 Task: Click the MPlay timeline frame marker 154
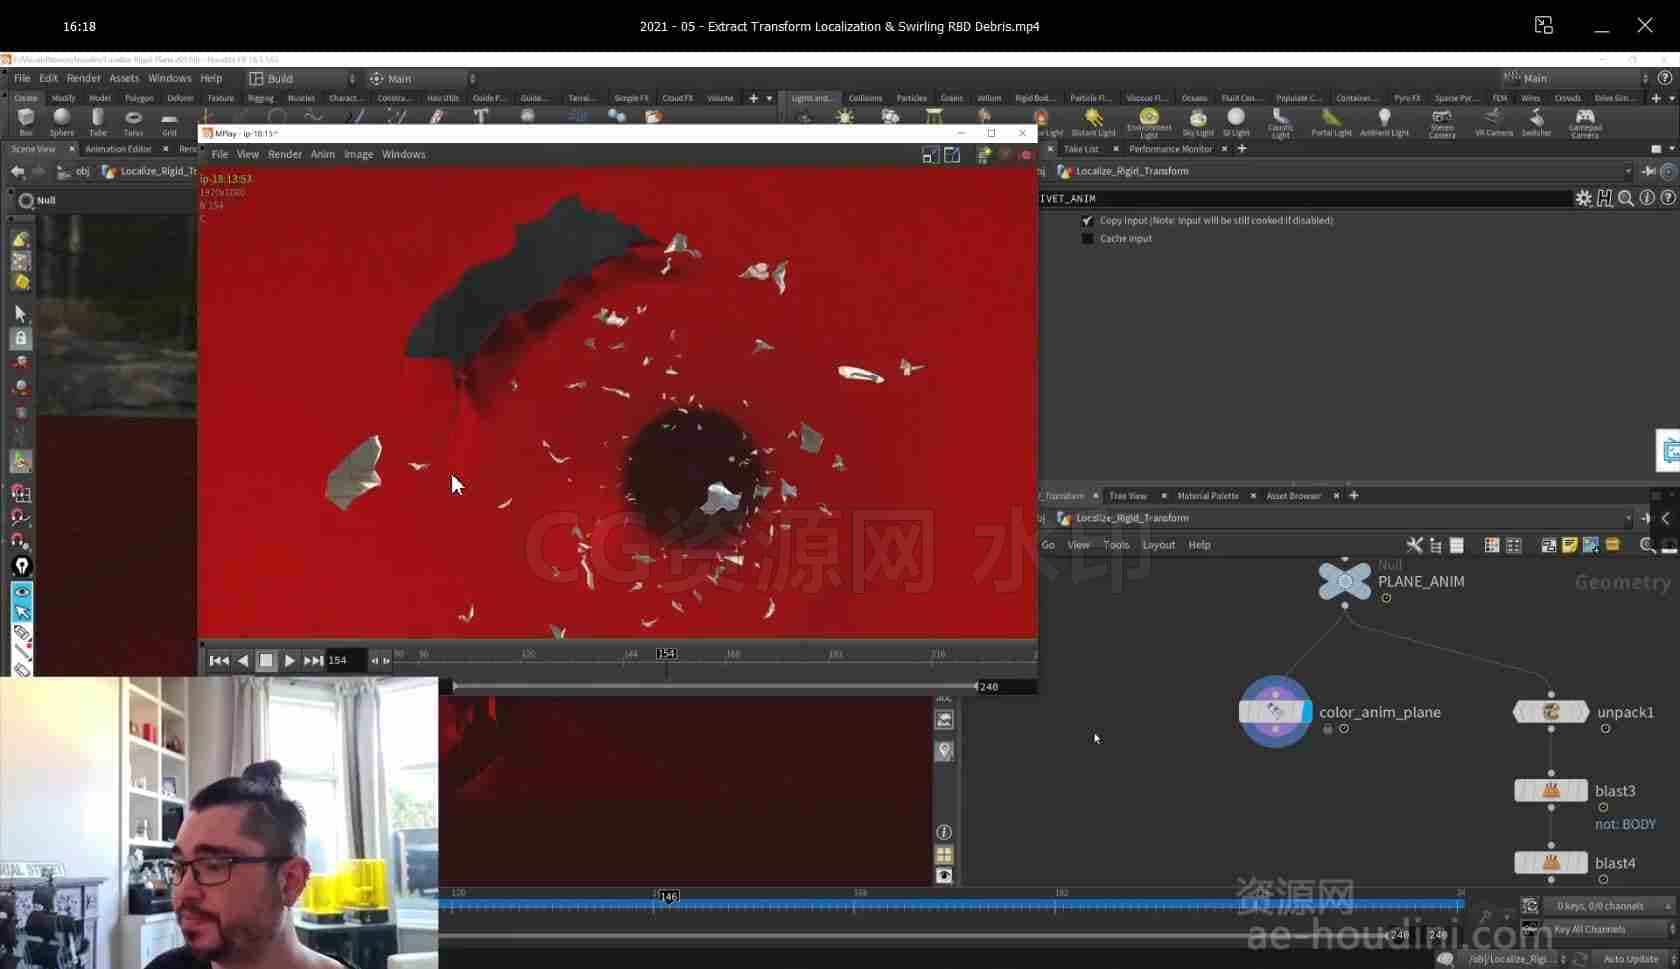[x=666, y=654]
